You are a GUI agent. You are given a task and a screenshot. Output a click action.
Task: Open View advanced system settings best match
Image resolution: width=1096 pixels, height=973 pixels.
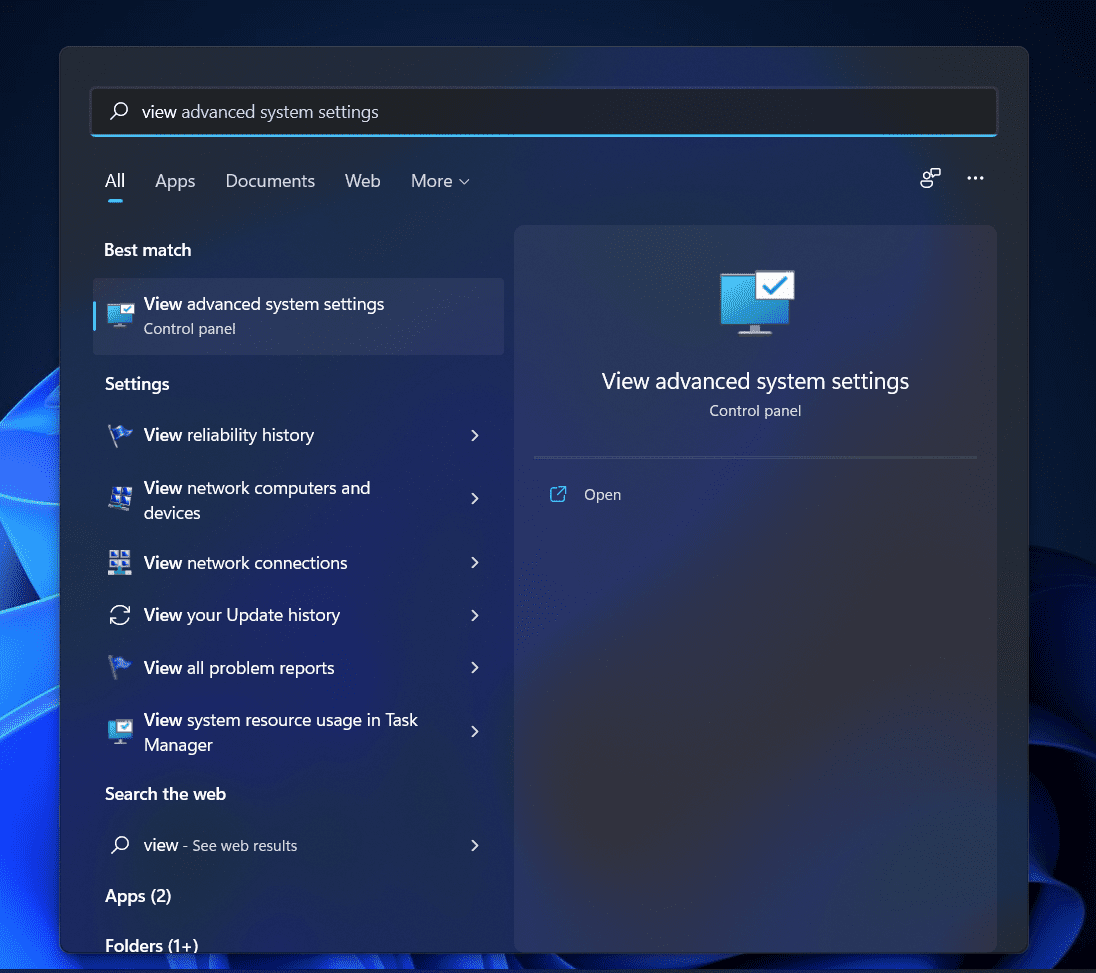pyautogui.click(x=264, y=303)
